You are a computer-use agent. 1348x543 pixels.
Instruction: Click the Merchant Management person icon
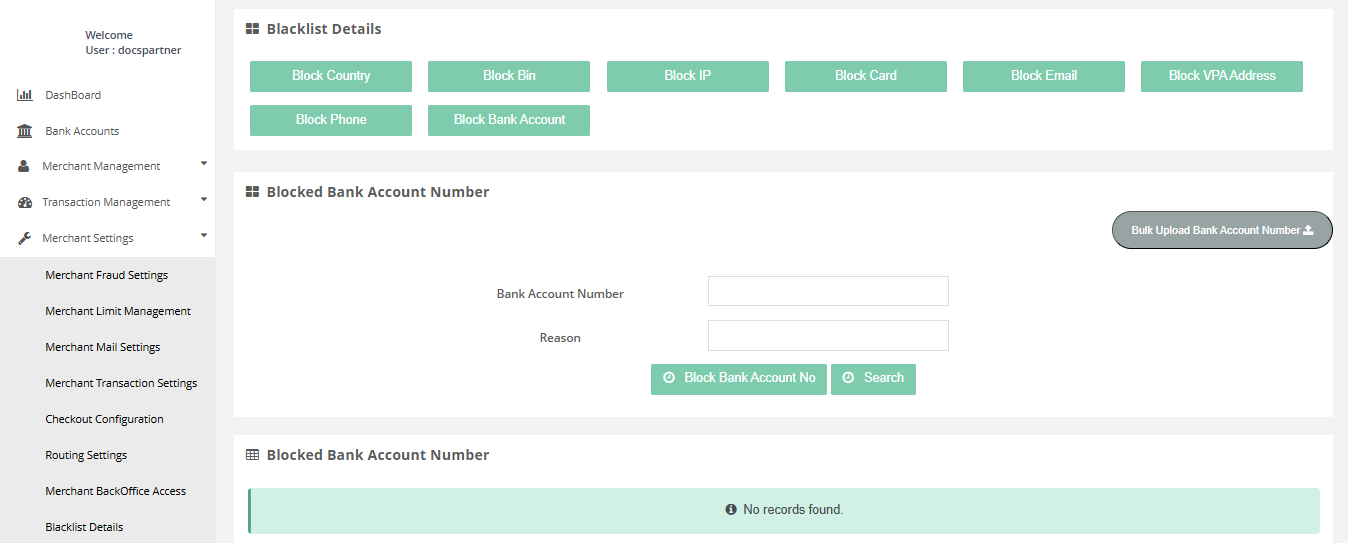(x=24, y=166)
